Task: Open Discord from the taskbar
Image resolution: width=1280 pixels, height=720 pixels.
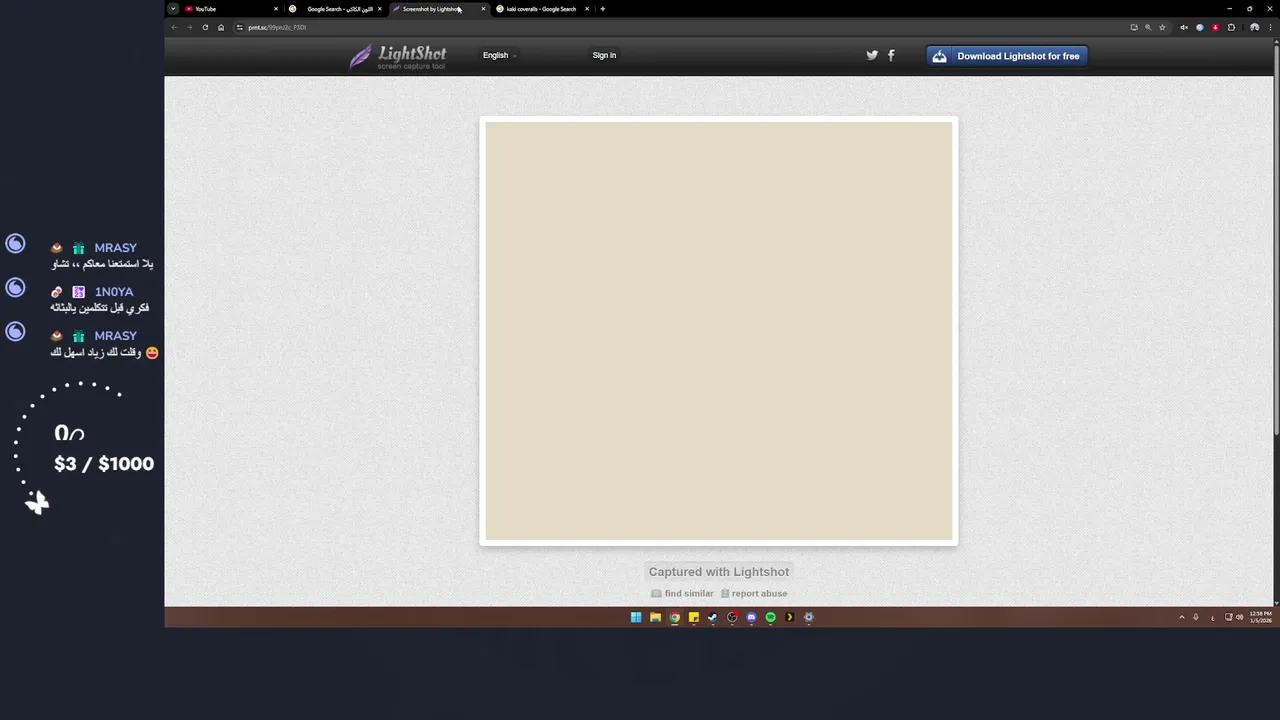Action: [751, 617]
